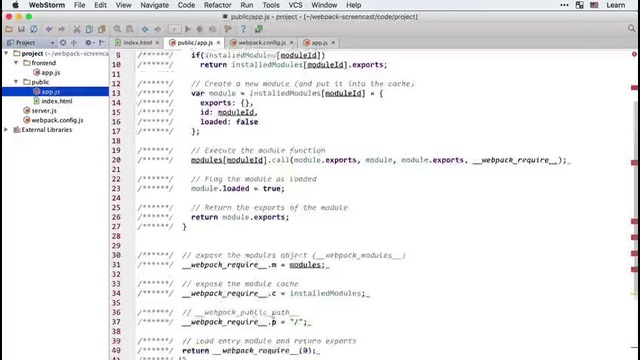
Task: Redo the last undone edit
Action: click(61, 29)
